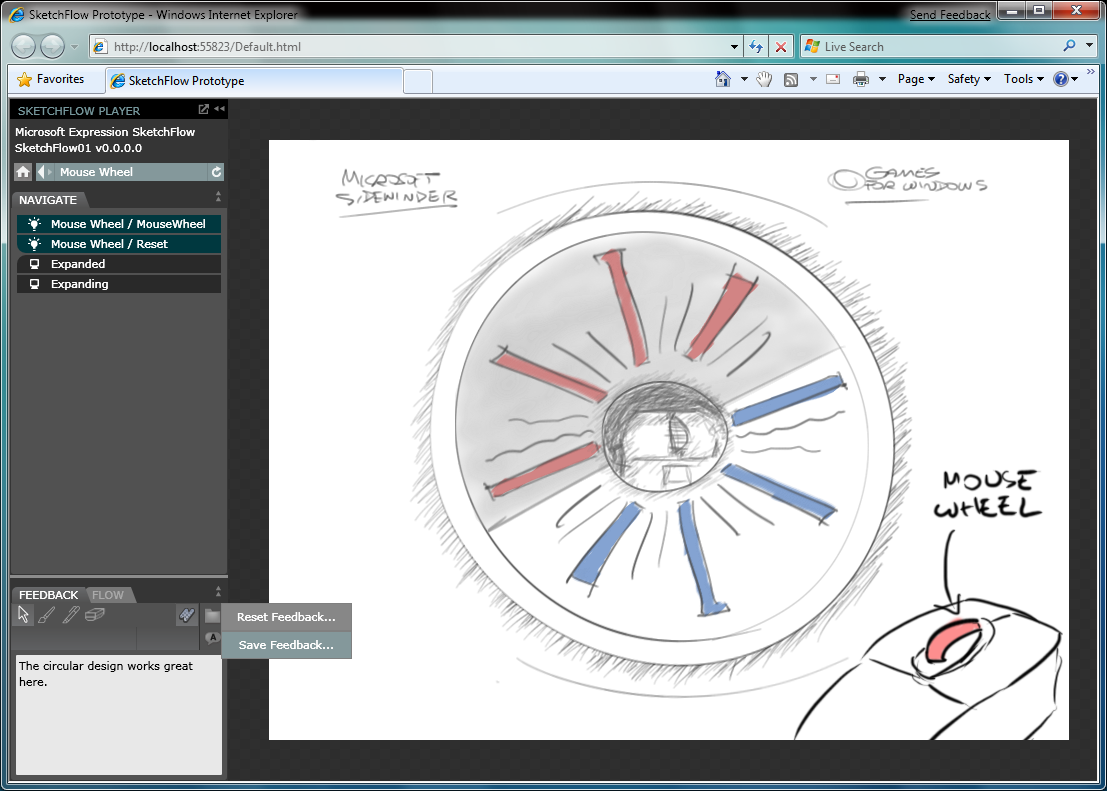The image size is (1107, 791).
Task: Open a new blank browser tab
Action: pos(417,81)
